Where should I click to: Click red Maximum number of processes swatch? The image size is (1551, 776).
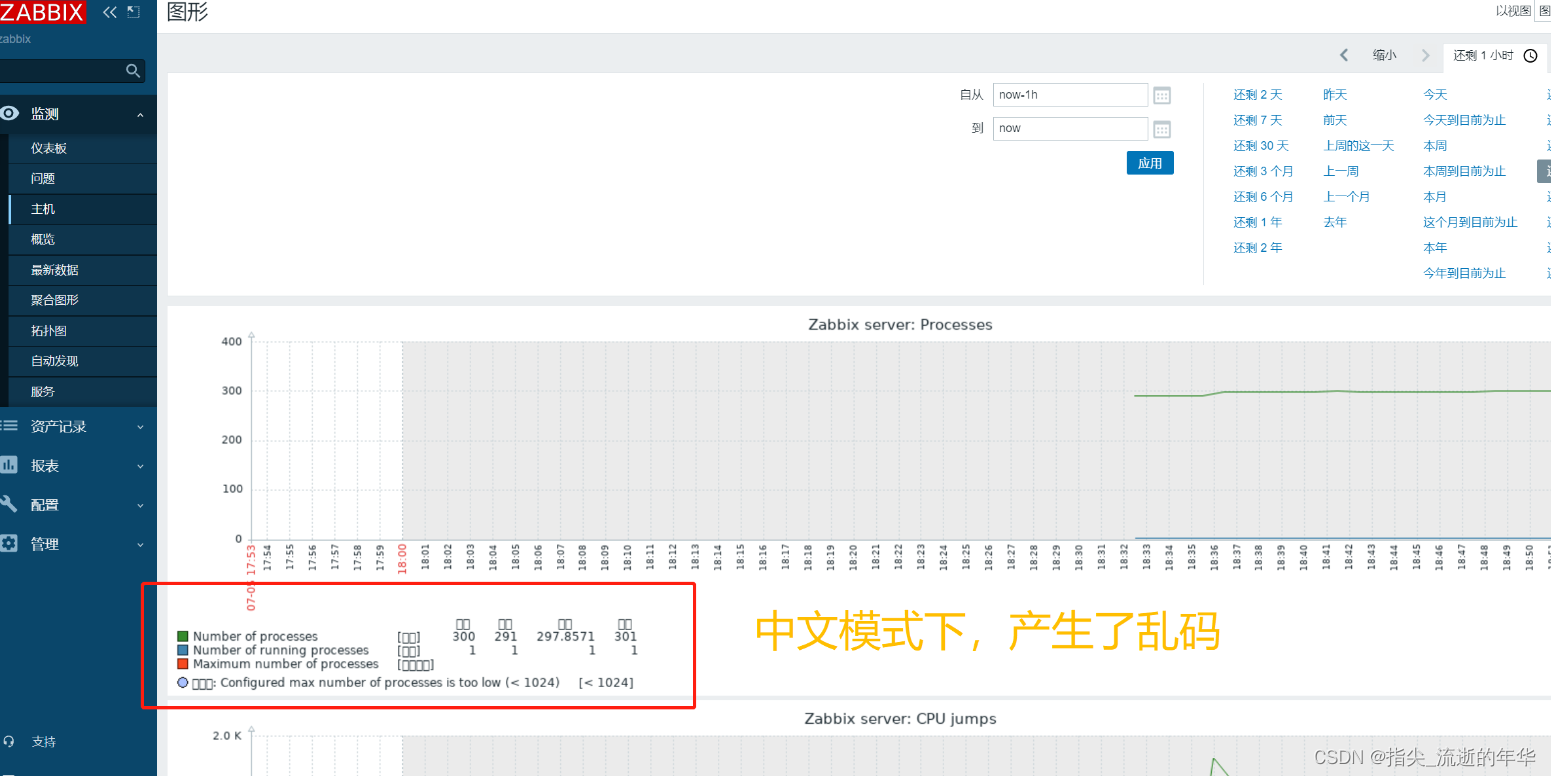183,664
